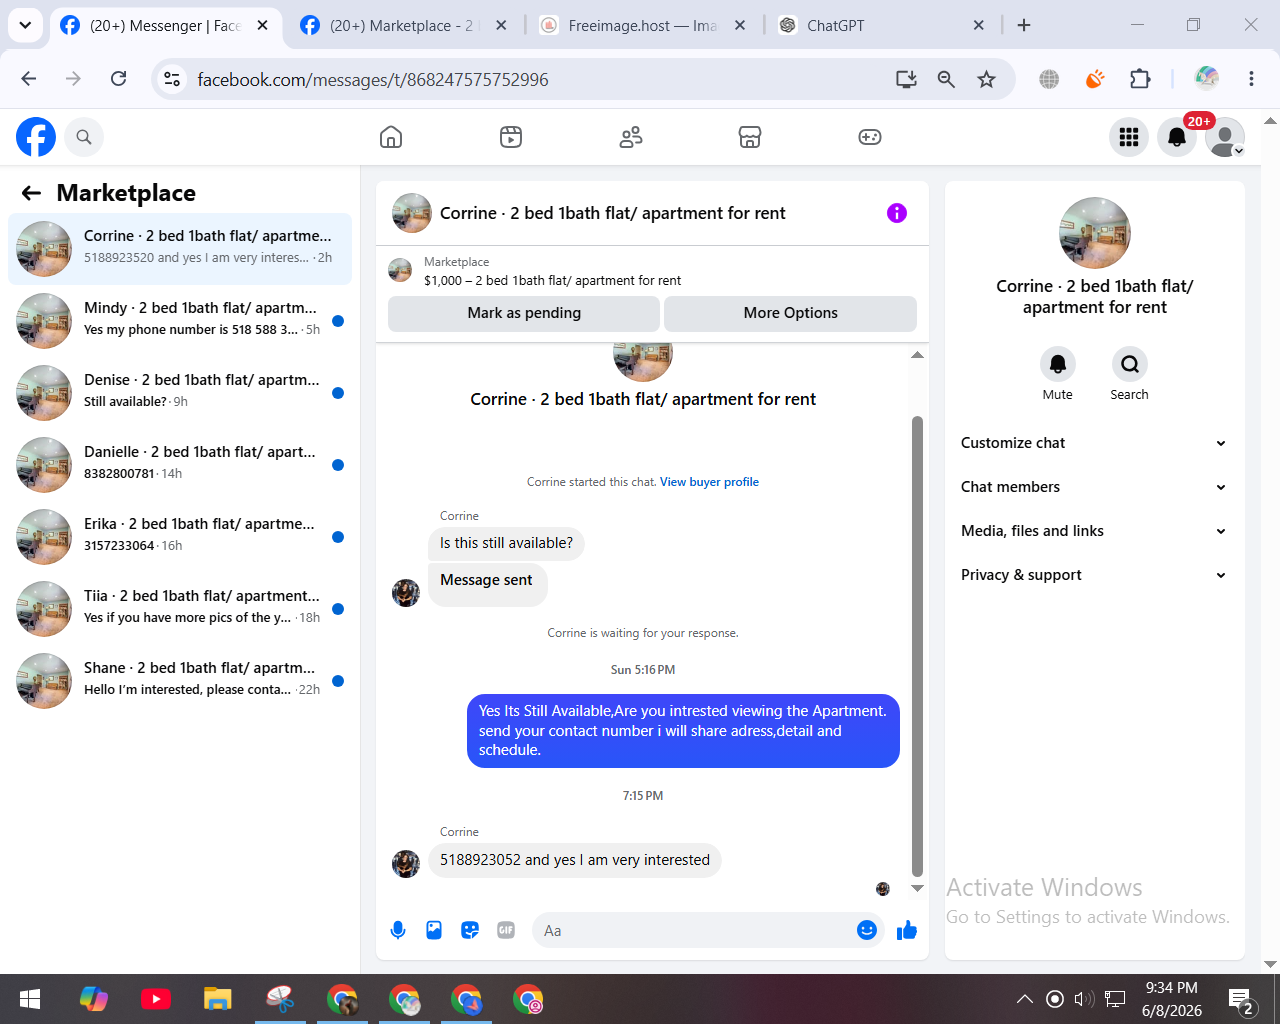1280x1024 pixels.
Task: Go back using the Marketplace arrow
Action: tap(32, 193)
